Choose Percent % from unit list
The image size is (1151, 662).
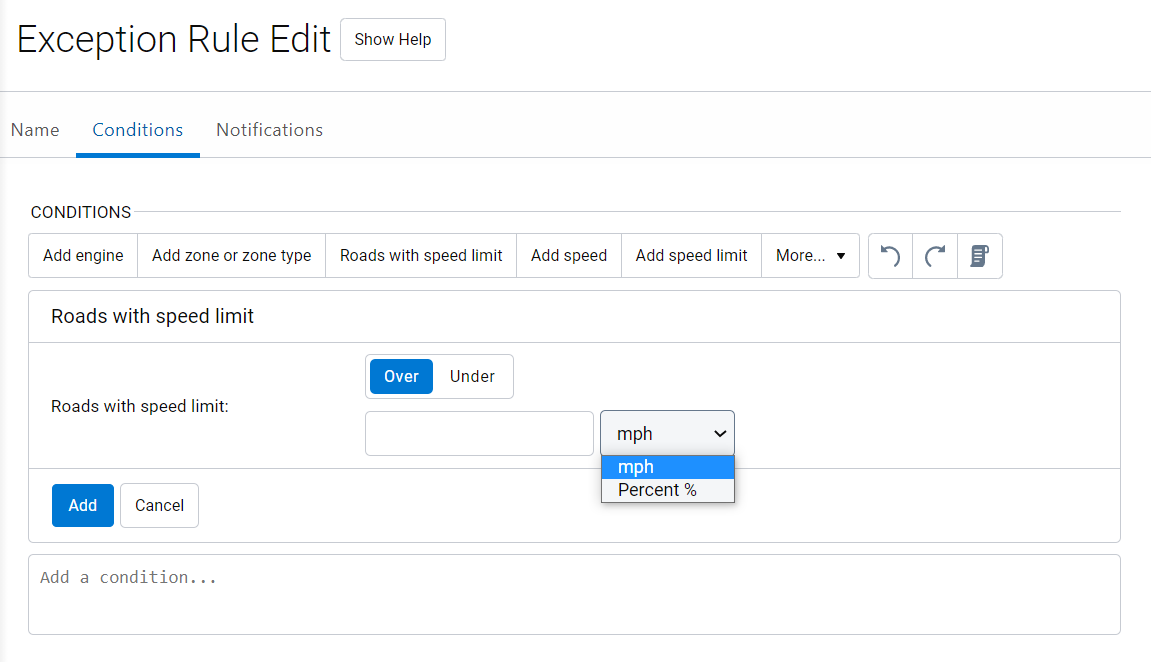coord(657,490)
